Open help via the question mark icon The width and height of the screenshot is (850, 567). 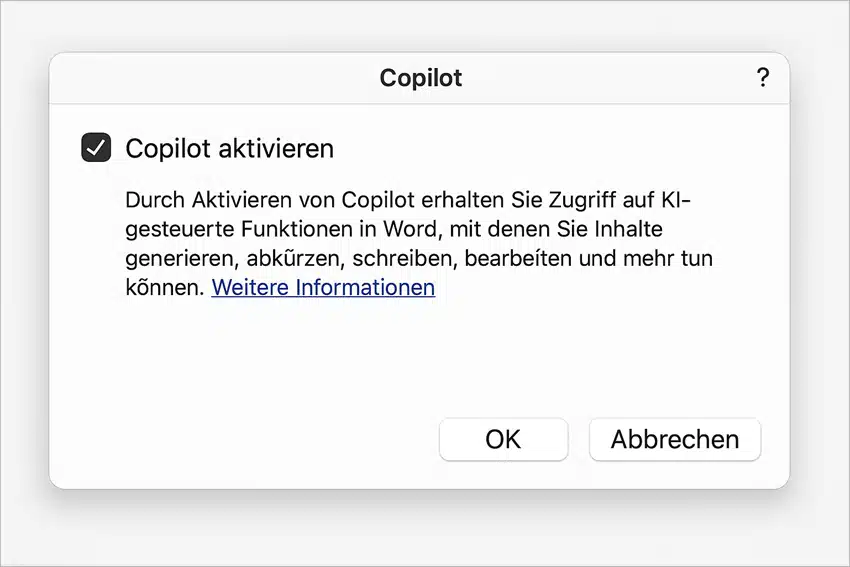[762, 78]
